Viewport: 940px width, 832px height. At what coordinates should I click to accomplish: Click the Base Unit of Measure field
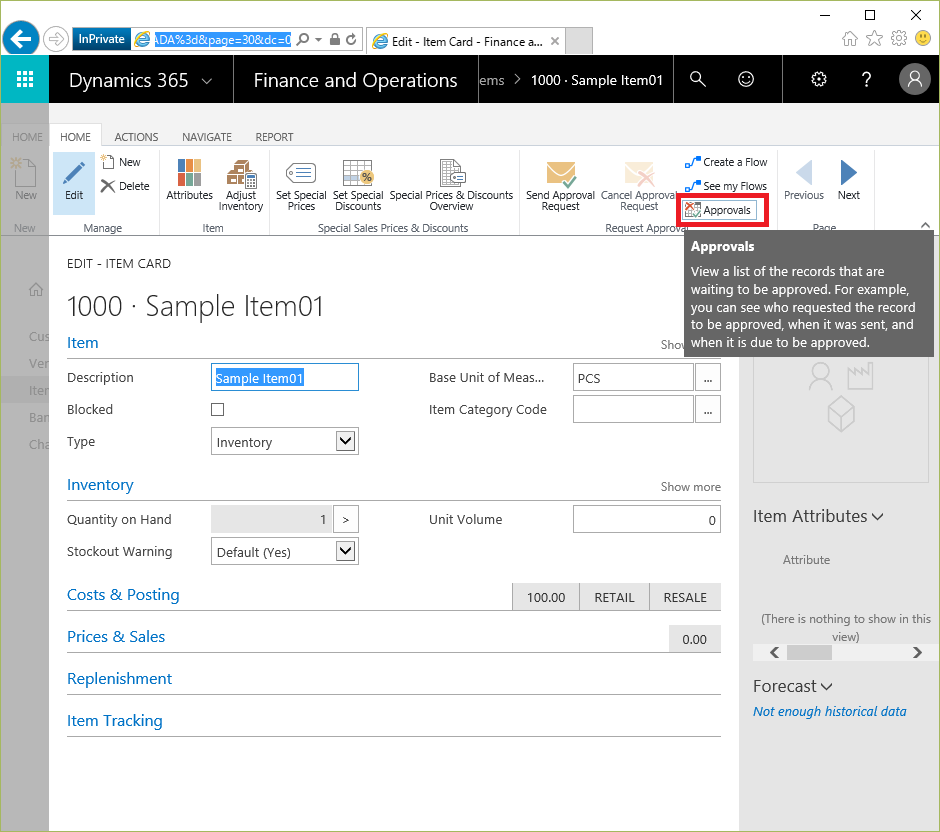[x=633, y=378]
